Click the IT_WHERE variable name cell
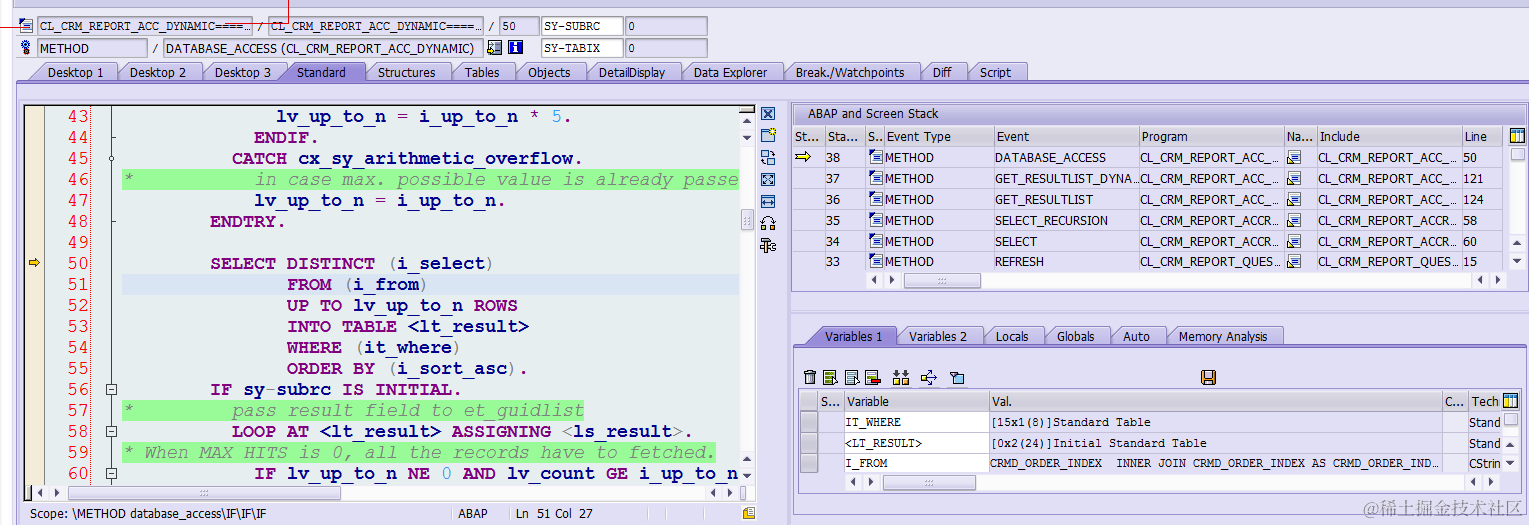 tap(917, 422)
